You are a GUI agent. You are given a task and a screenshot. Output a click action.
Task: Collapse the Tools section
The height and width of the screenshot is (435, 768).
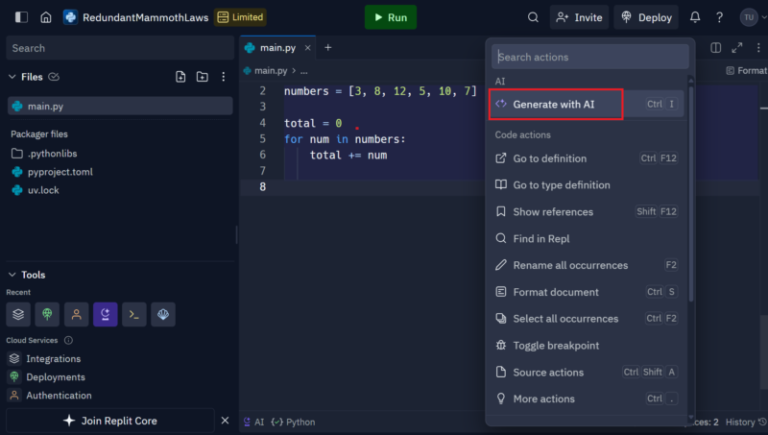pyautogui.click(x=12, y=275)
